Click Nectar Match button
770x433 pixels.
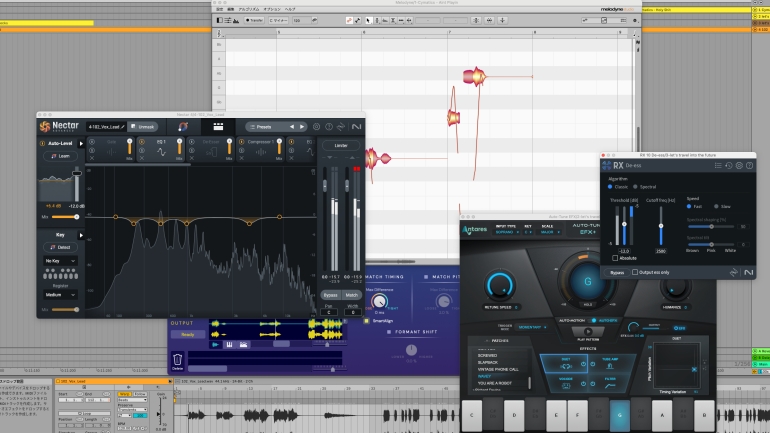click(352, 295)
